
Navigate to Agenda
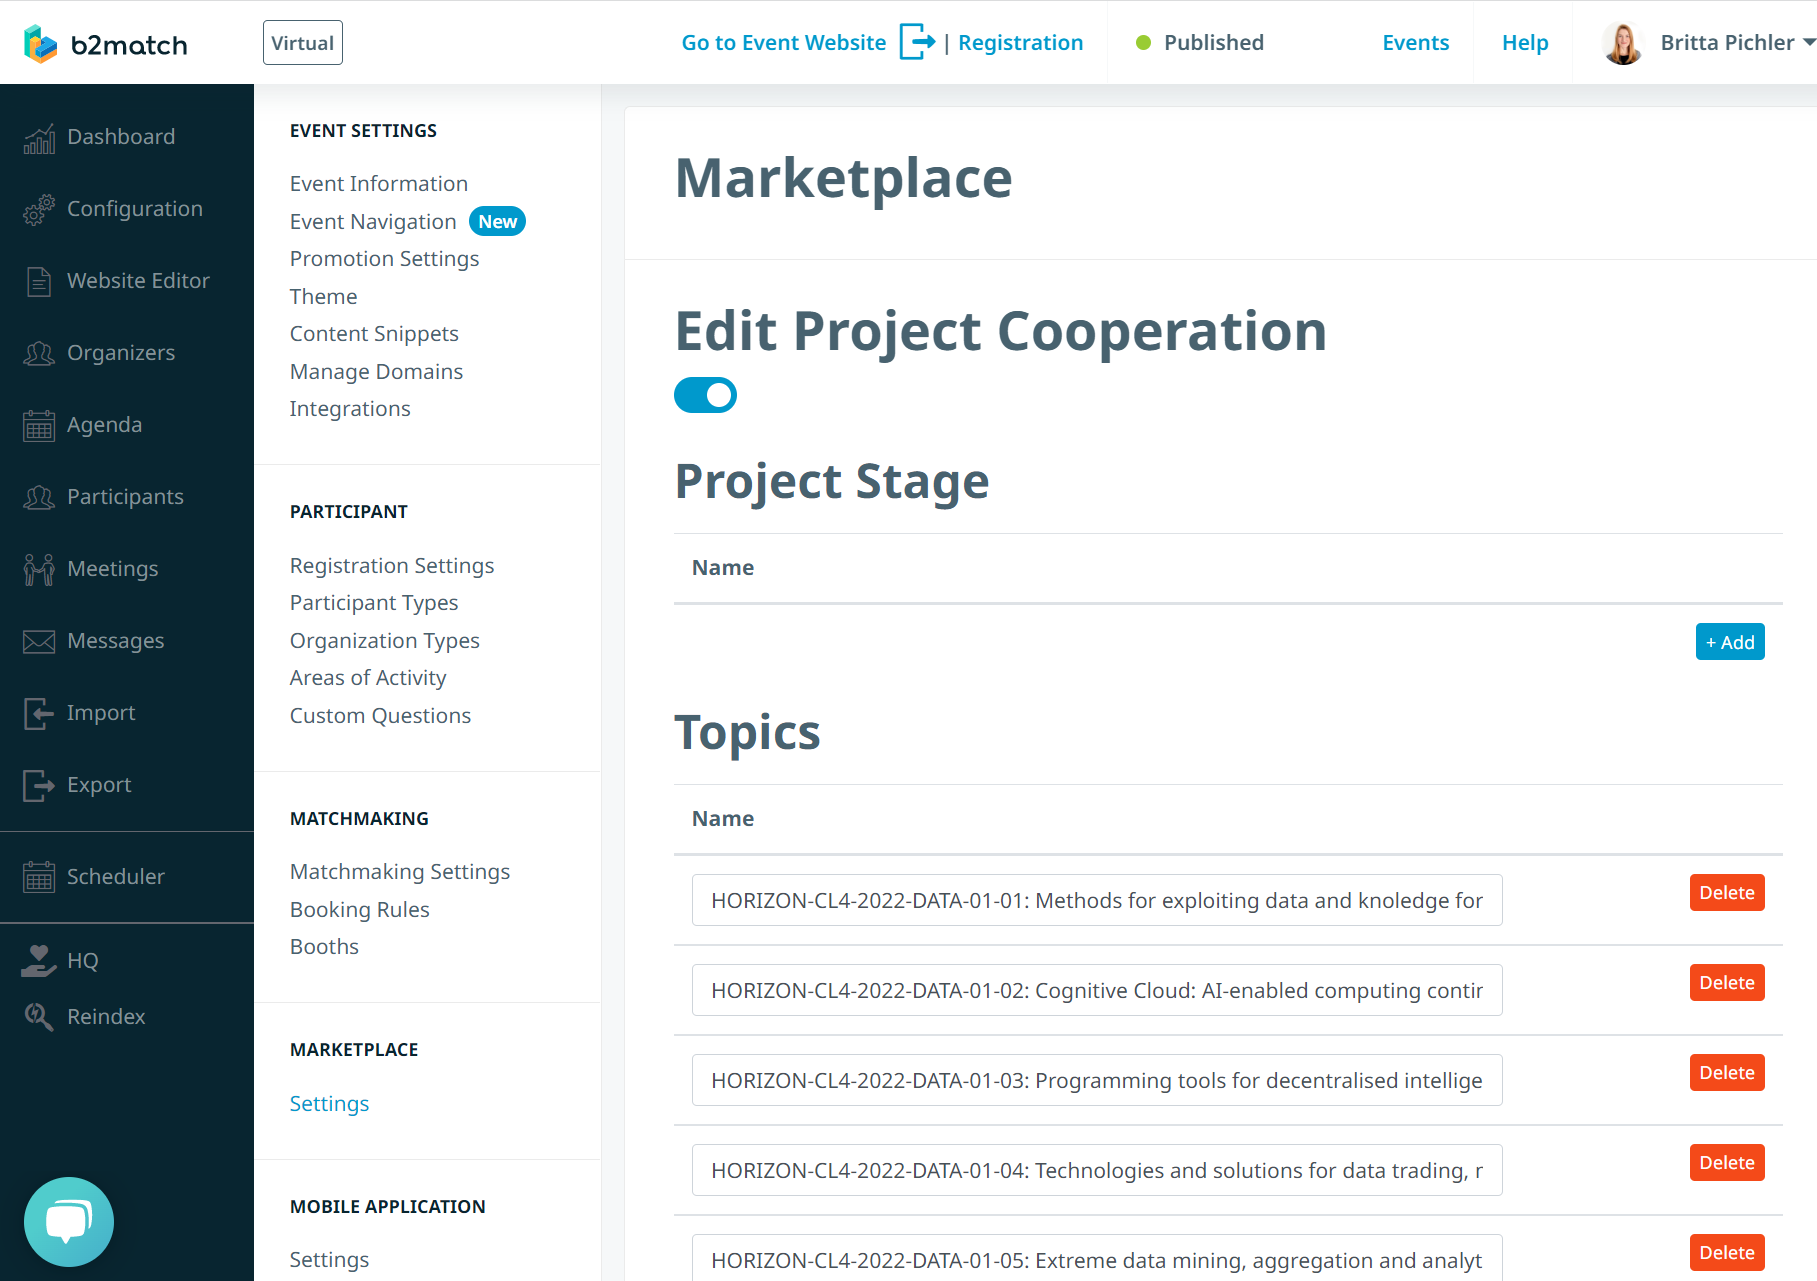pos(104,425)
